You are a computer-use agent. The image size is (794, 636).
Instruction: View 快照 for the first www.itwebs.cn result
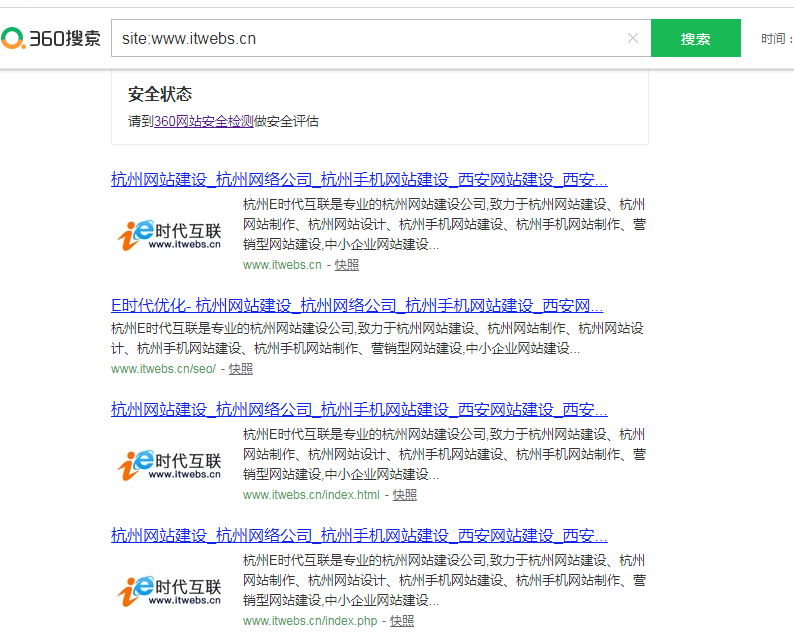point(346,265)
